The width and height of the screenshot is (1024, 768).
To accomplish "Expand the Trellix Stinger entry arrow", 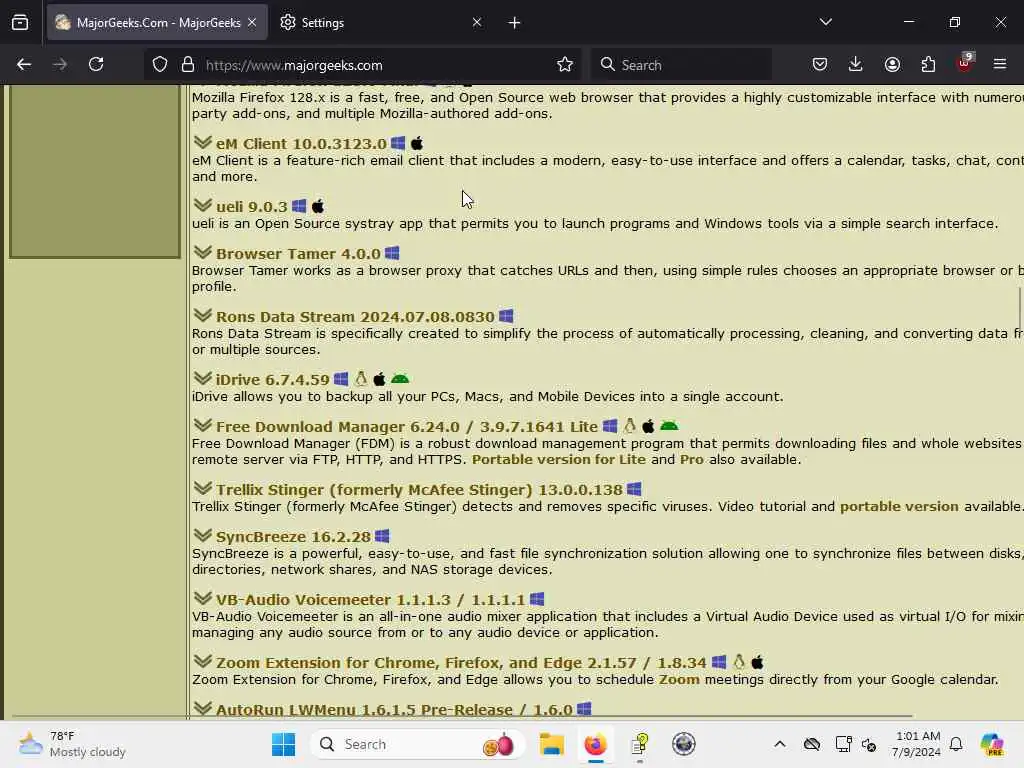I will coord(202,488).
